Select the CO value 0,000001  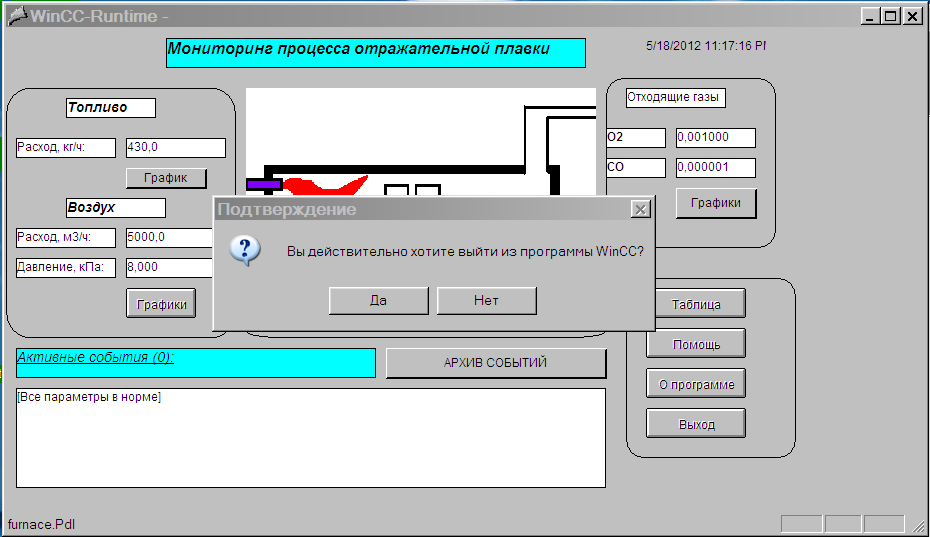[x=716, y=168]
